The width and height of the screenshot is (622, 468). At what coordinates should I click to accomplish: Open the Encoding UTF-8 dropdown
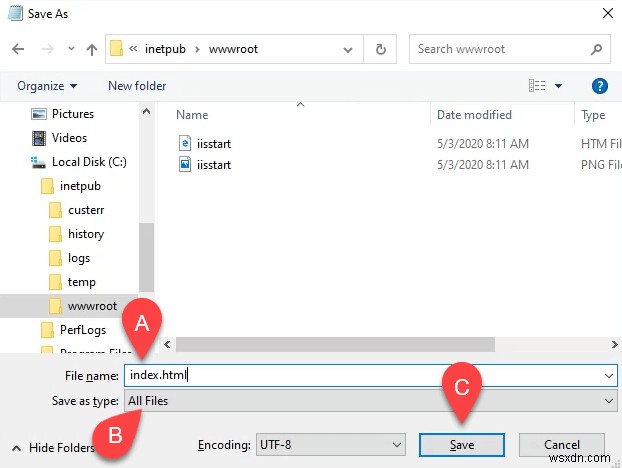pos(330,445)
